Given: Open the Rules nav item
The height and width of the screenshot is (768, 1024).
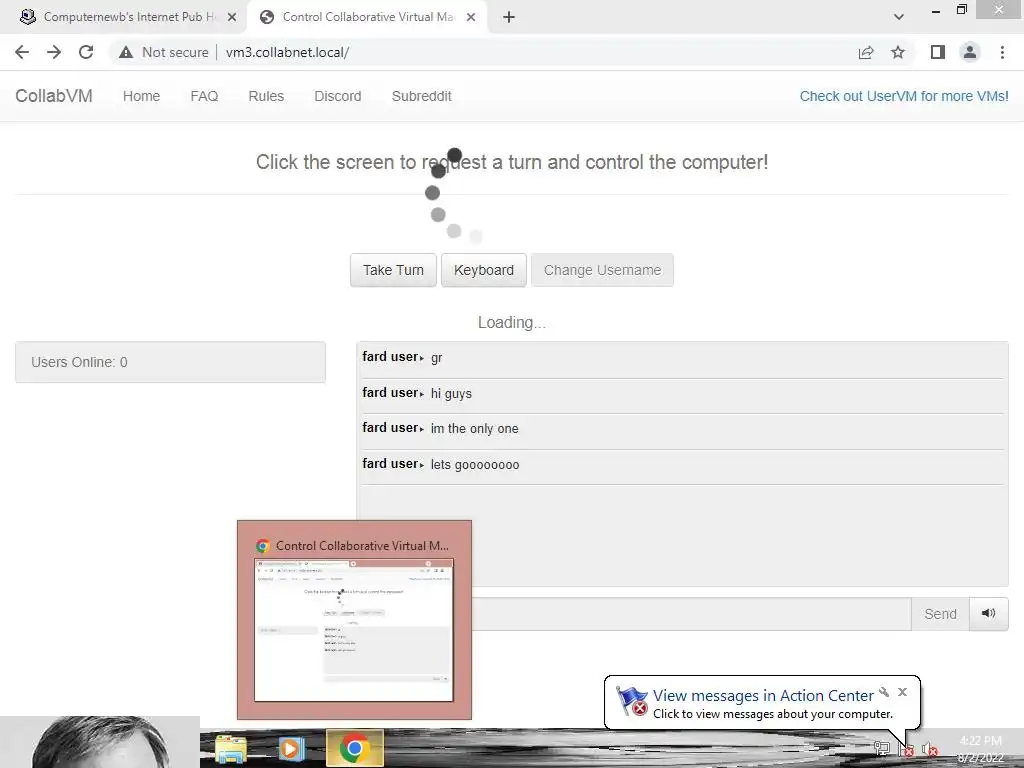Looking at the screenshot, I should click(x=266, y=96).
